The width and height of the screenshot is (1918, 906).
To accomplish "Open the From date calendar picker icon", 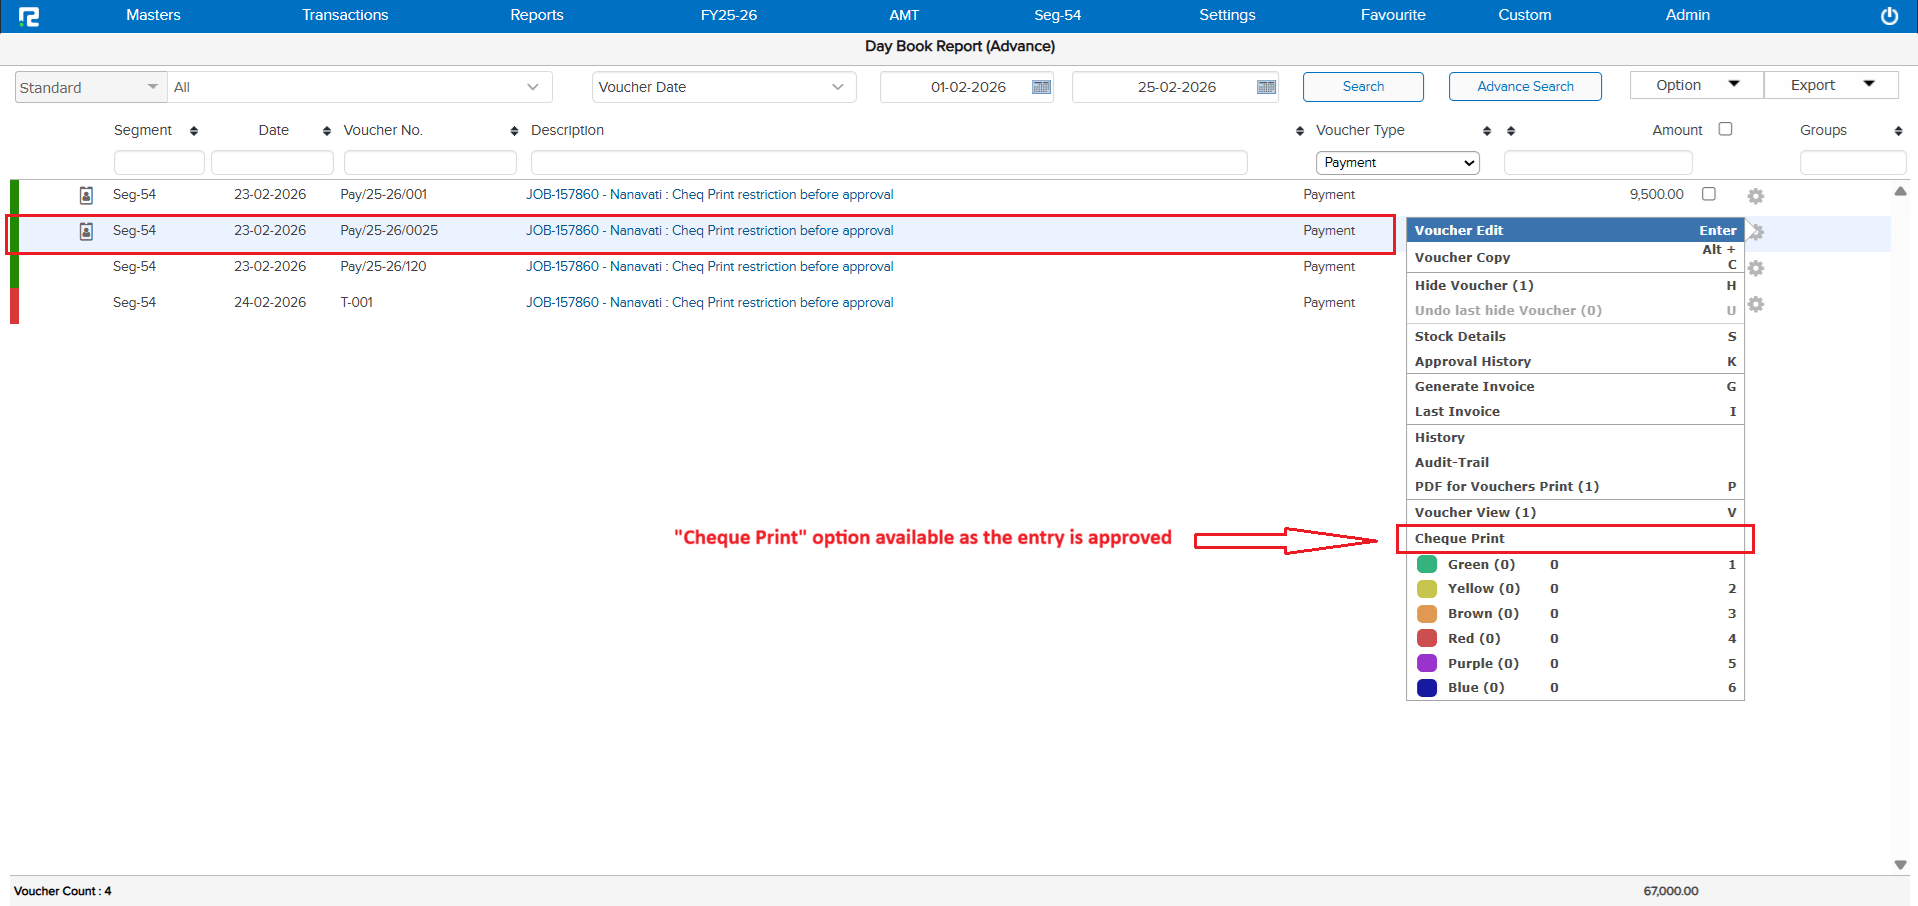I will tap(1041, 87).
